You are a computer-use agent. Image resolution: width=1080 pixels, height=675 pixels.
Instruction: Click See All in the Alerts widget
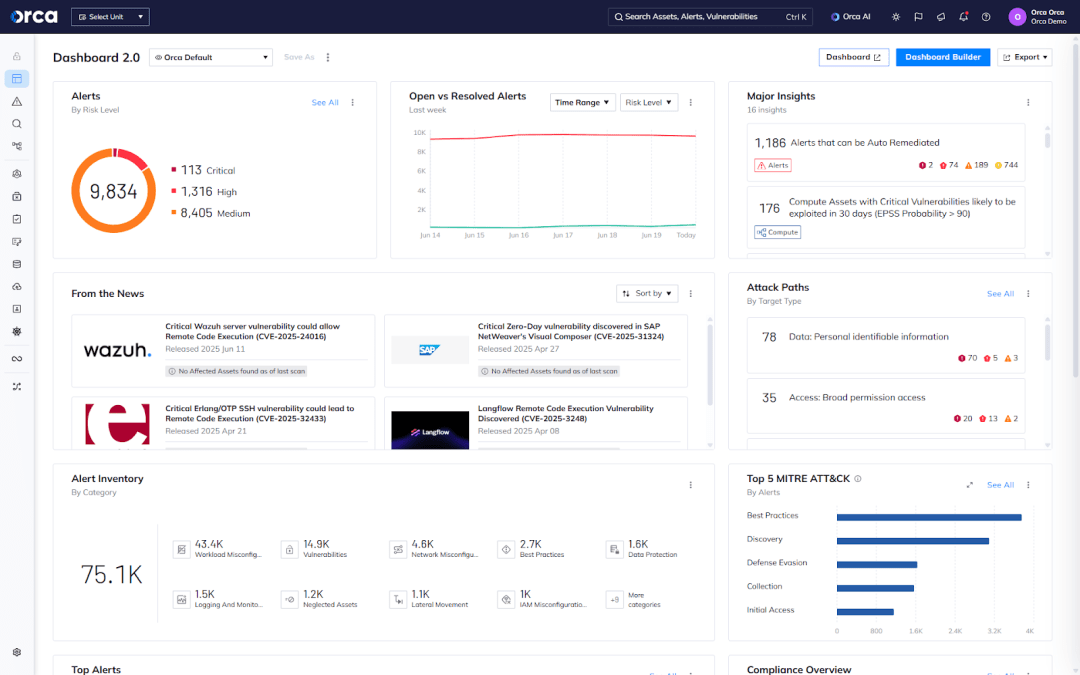(325, 103)
